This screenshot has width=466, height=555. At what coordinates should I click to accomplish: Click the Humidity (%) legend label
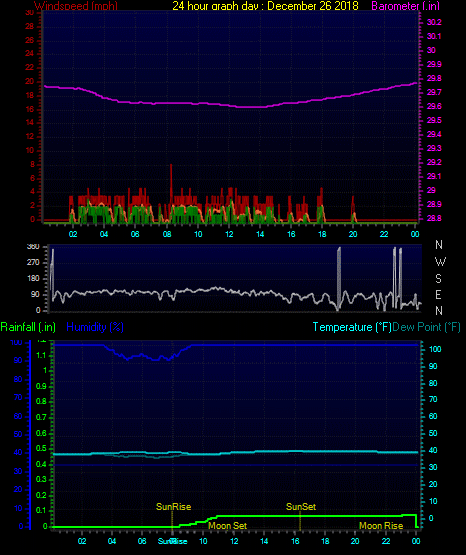point(95,327)
